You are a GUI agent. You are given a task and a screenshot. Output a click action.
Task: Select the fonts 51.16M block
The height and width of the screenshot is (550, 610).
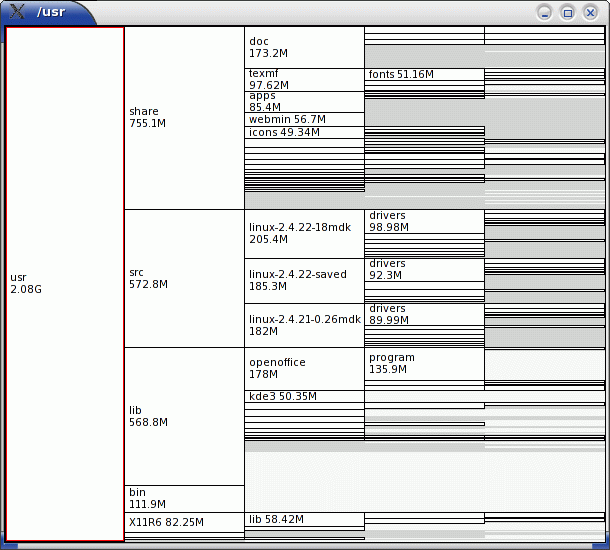tap(424, 75)
